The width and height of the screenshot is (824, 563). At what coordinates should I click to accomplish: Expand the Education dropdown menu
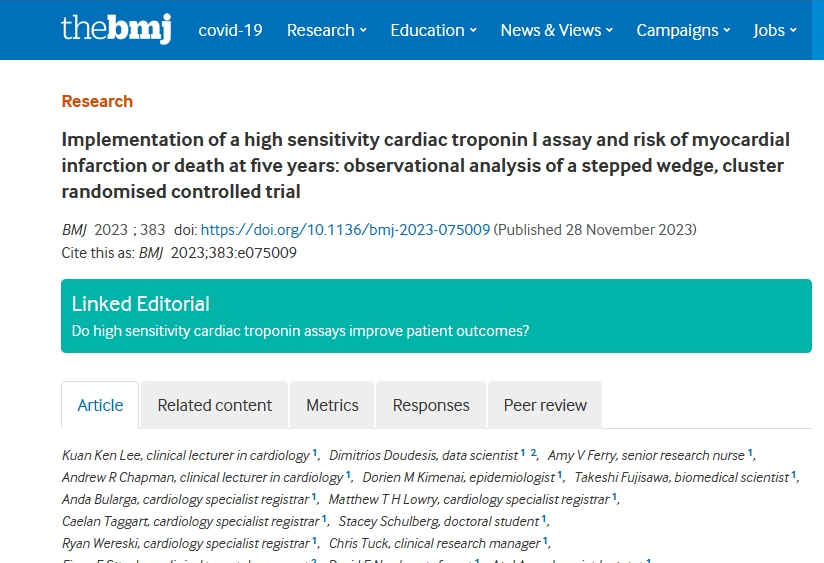click(434, 30)
